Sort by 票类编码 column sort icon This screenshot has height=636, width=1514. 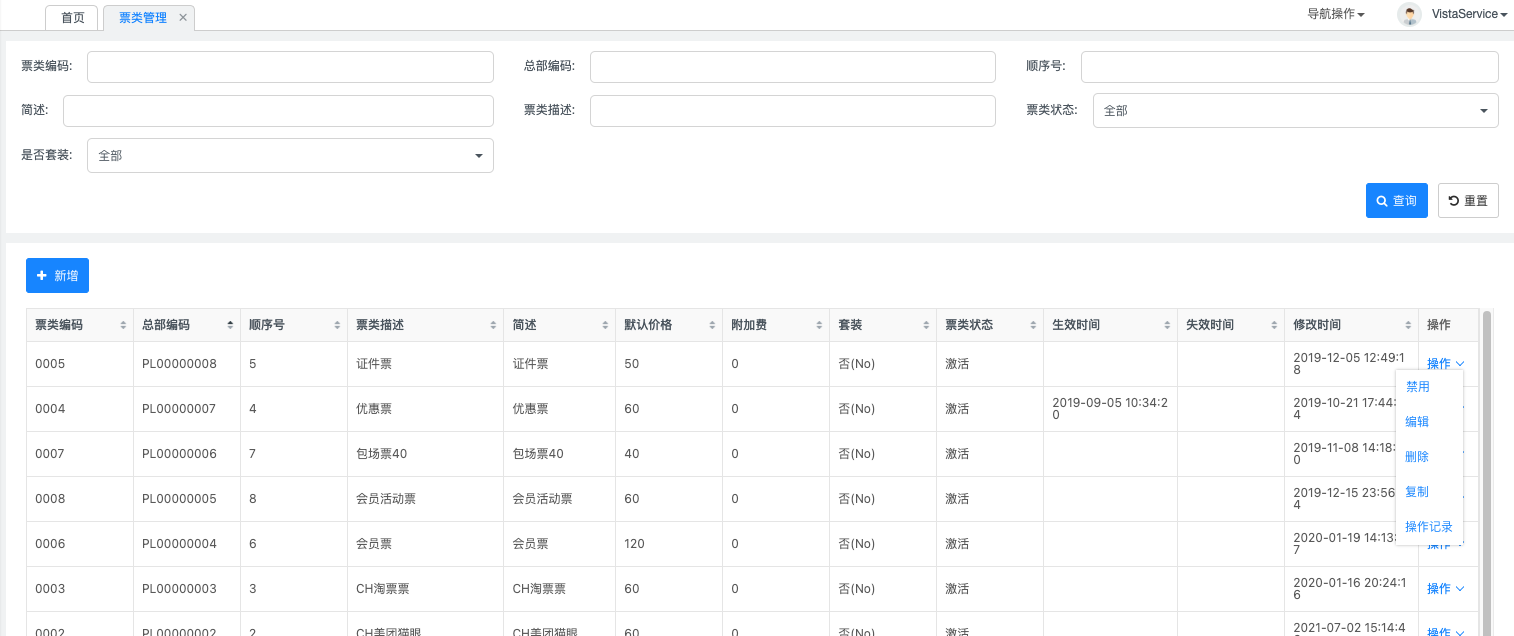tap(123, 326)
